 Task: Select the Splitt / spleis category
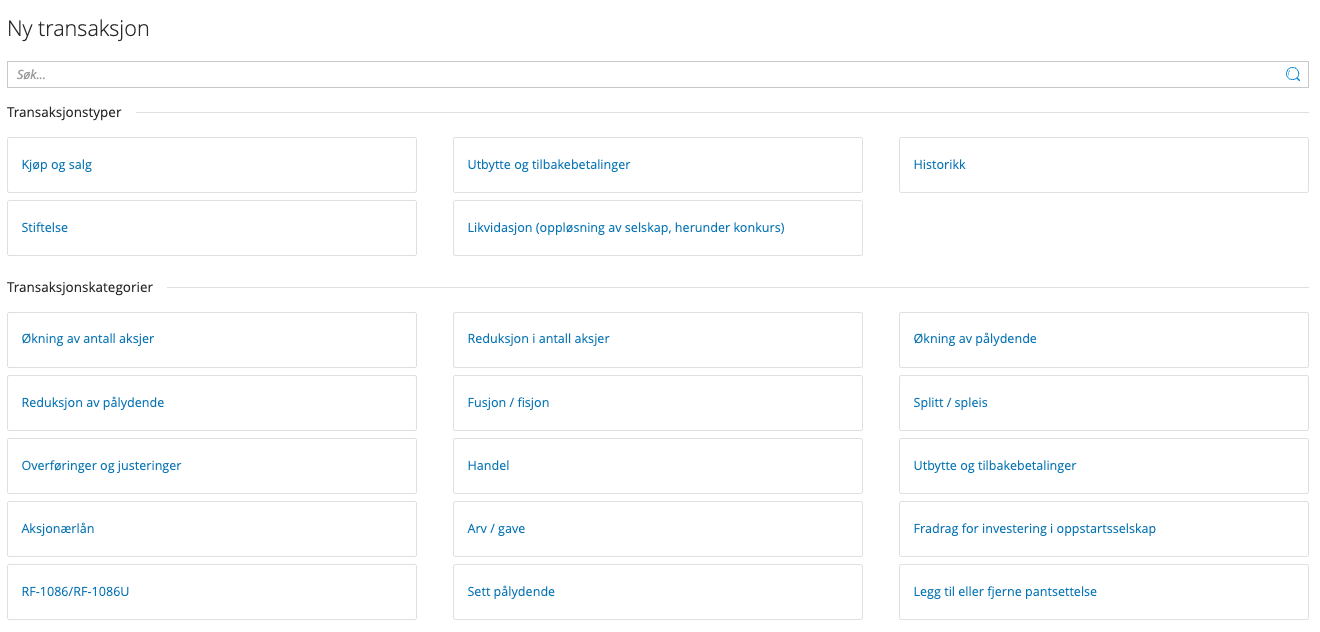pos(1103,403)
